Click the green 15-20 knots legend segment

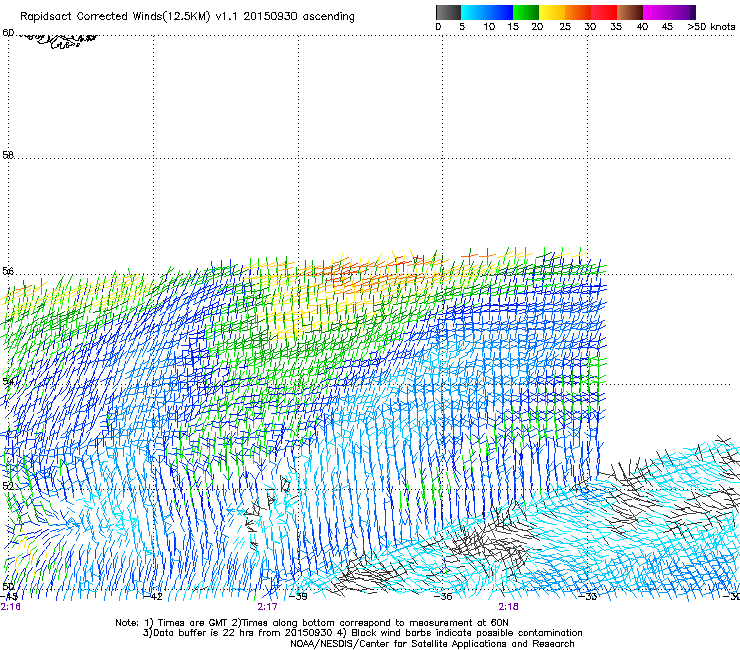pos(526,12)
